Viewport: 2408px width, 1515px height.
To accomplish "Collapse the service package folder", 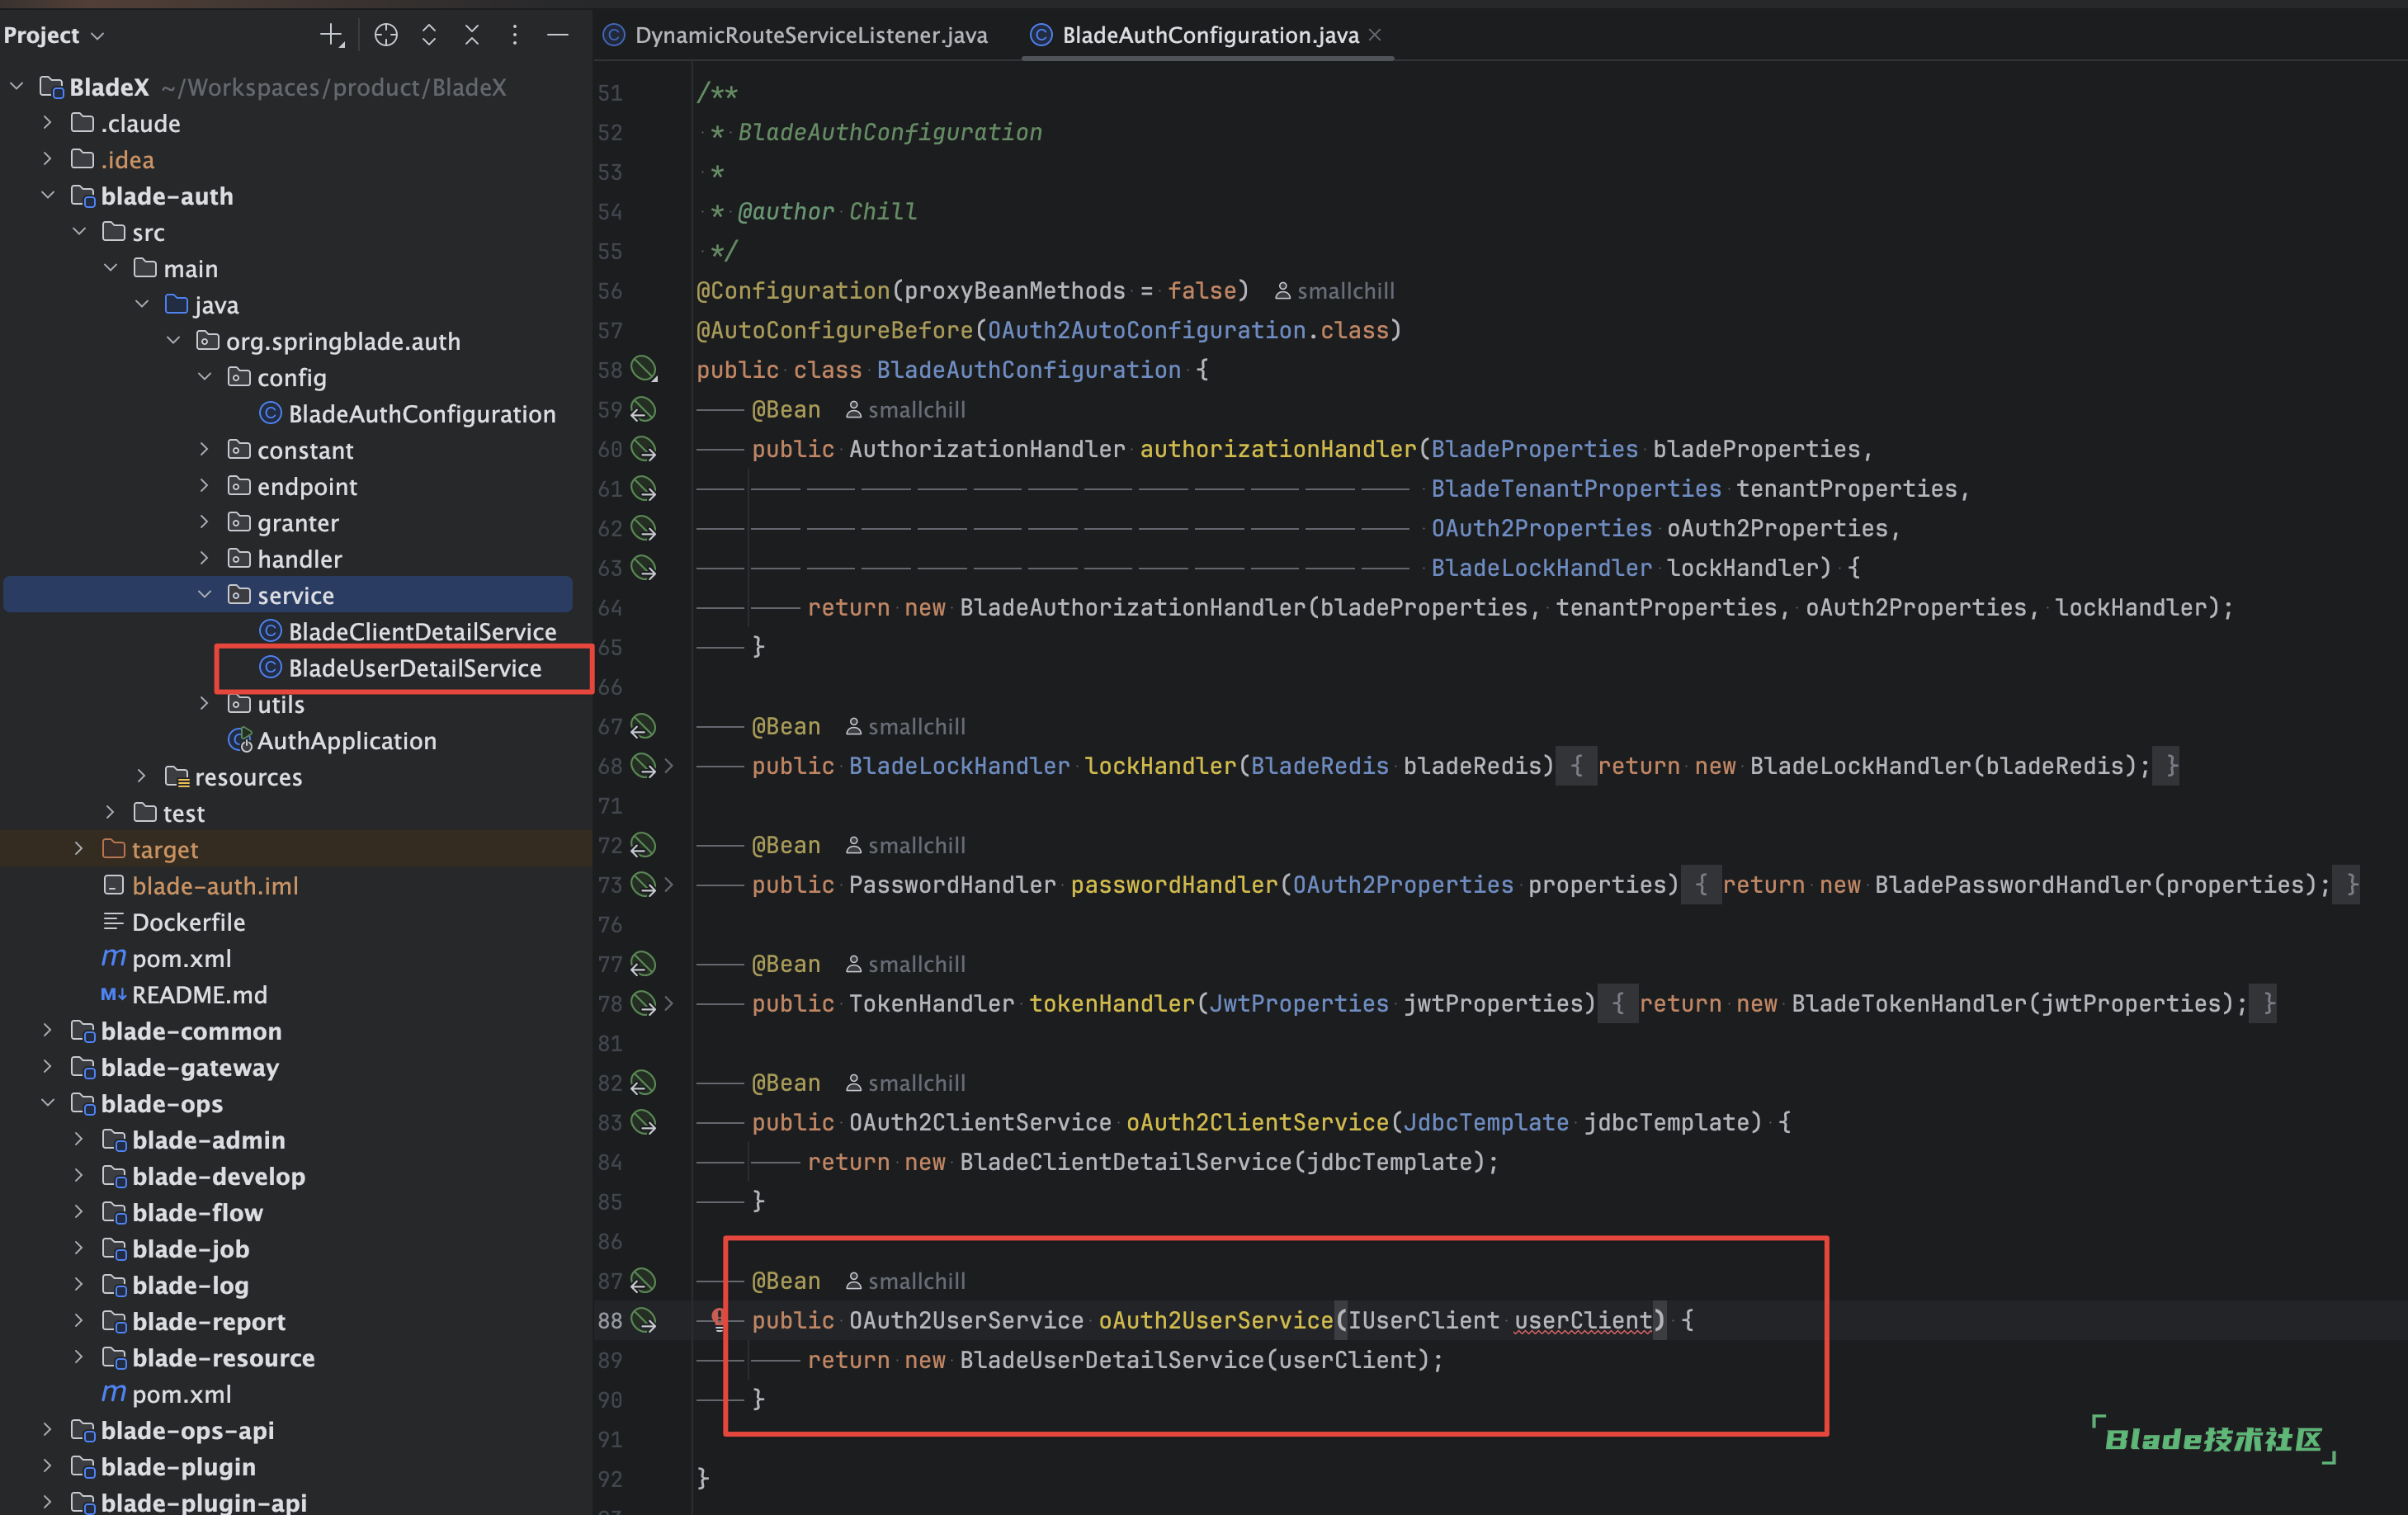I will pos(205,594).
